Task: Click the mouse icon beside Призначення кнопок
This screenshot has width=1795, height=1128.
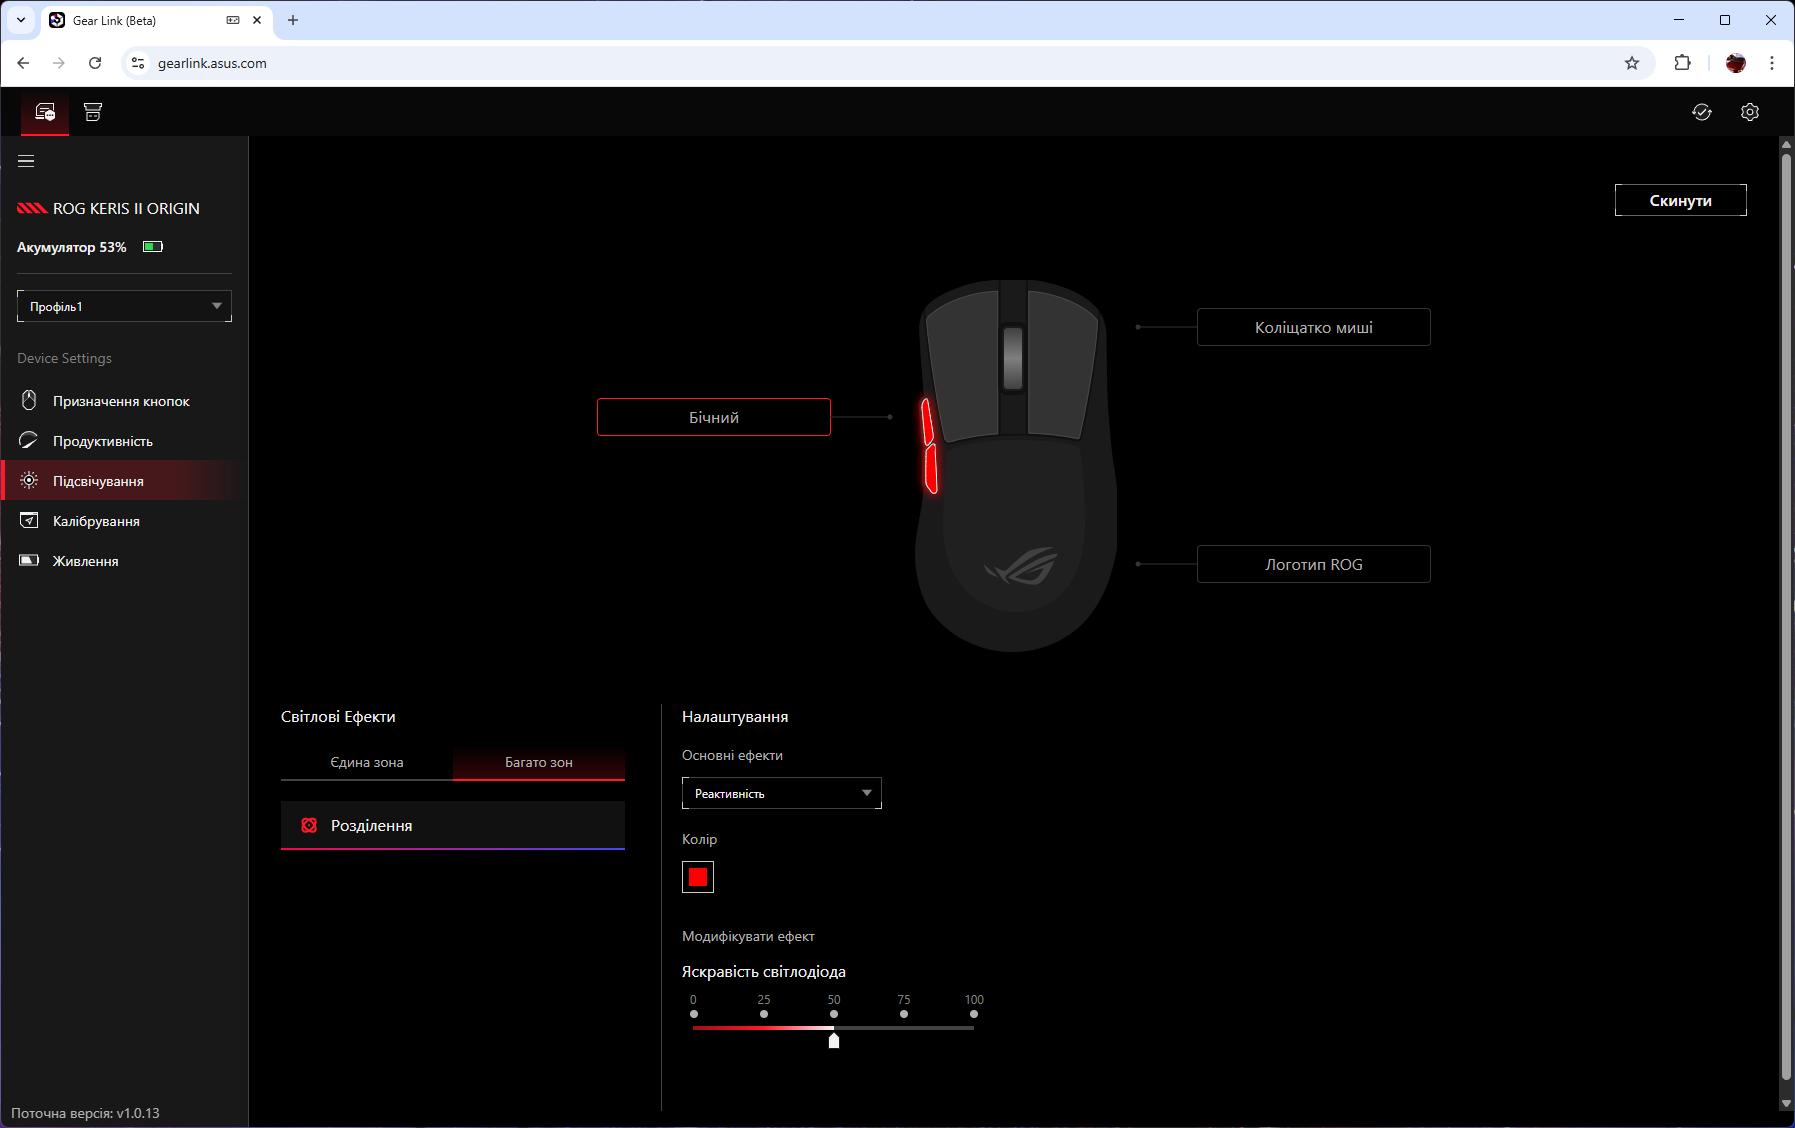Action: click(29, 401)
